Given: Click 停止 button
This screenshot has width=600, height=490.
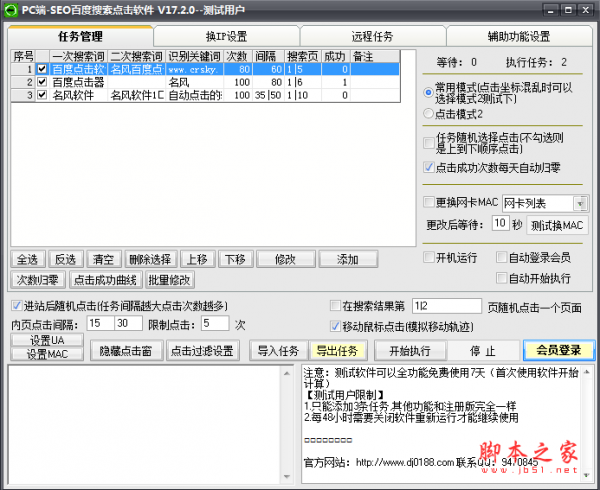Looking at the screenshot, I should pos(483,350).
